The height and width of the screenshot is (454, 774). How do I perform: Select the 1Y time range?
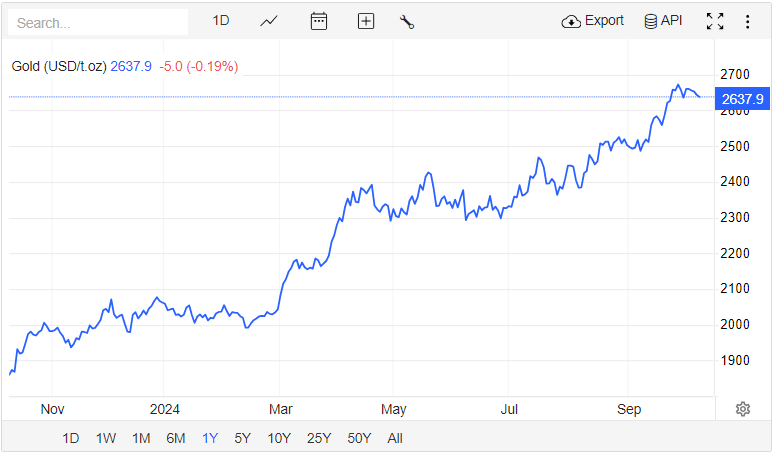[x=210, y=438]
